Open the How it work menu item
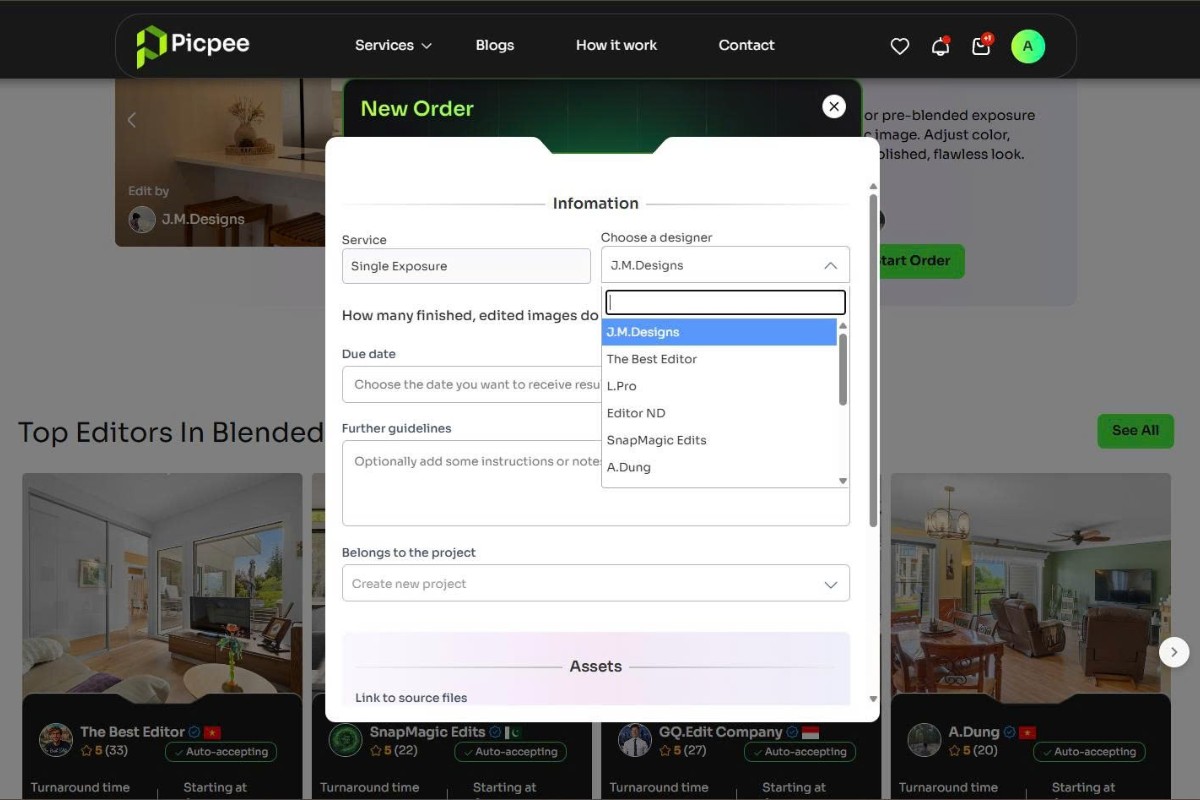This screenshot has height=800, width=1200. tap(616, 45)
